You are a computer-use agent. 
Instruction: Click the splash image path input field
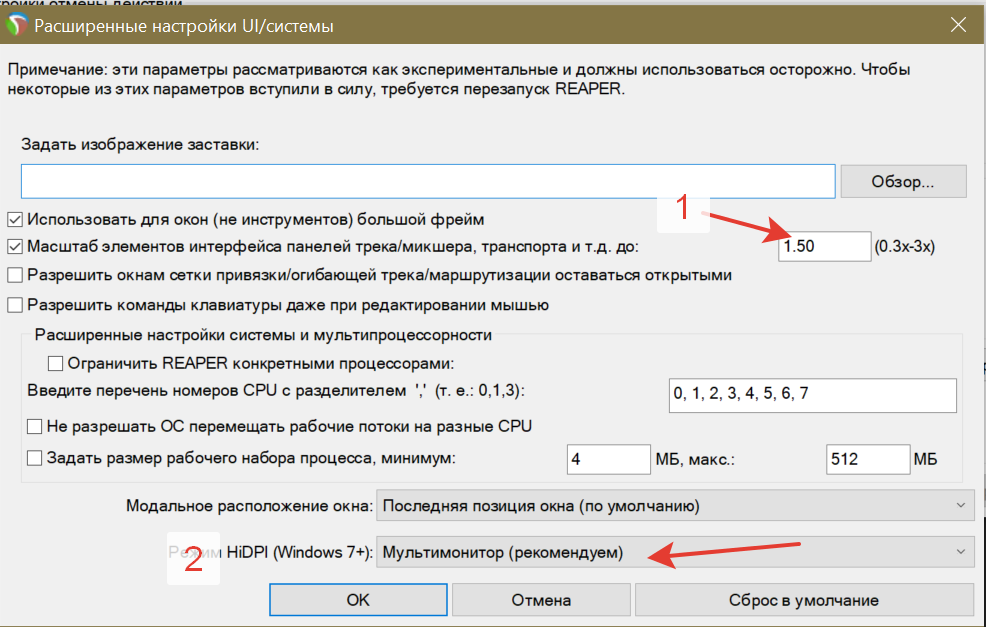[x=428, y=182]
